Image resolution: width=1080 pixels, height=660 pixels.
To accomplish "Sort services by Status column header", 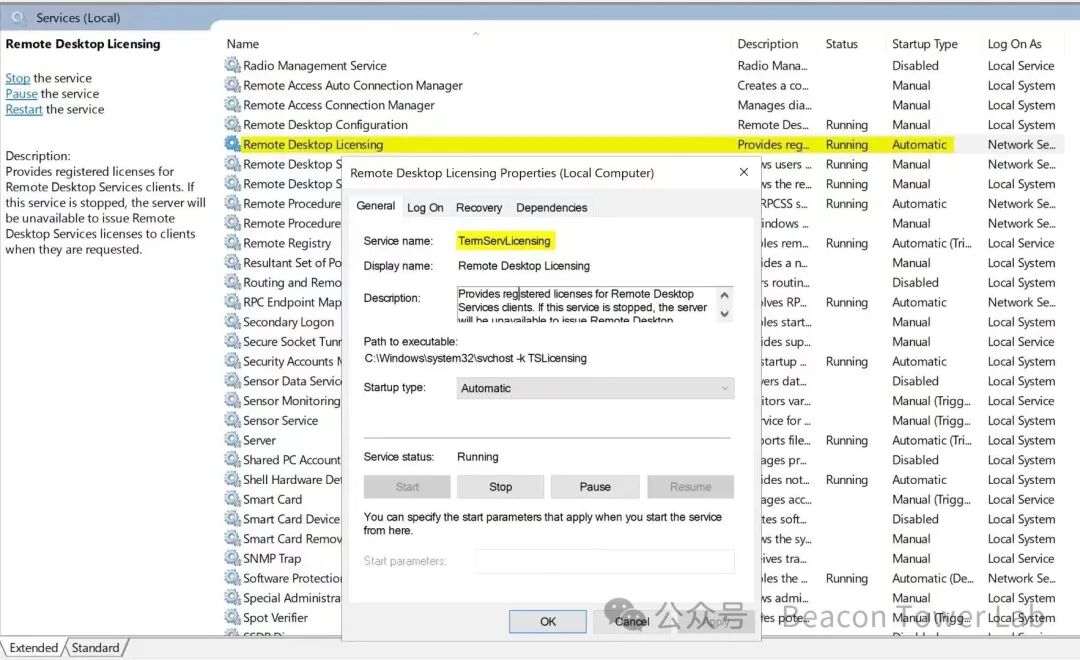I will point(842,43).
